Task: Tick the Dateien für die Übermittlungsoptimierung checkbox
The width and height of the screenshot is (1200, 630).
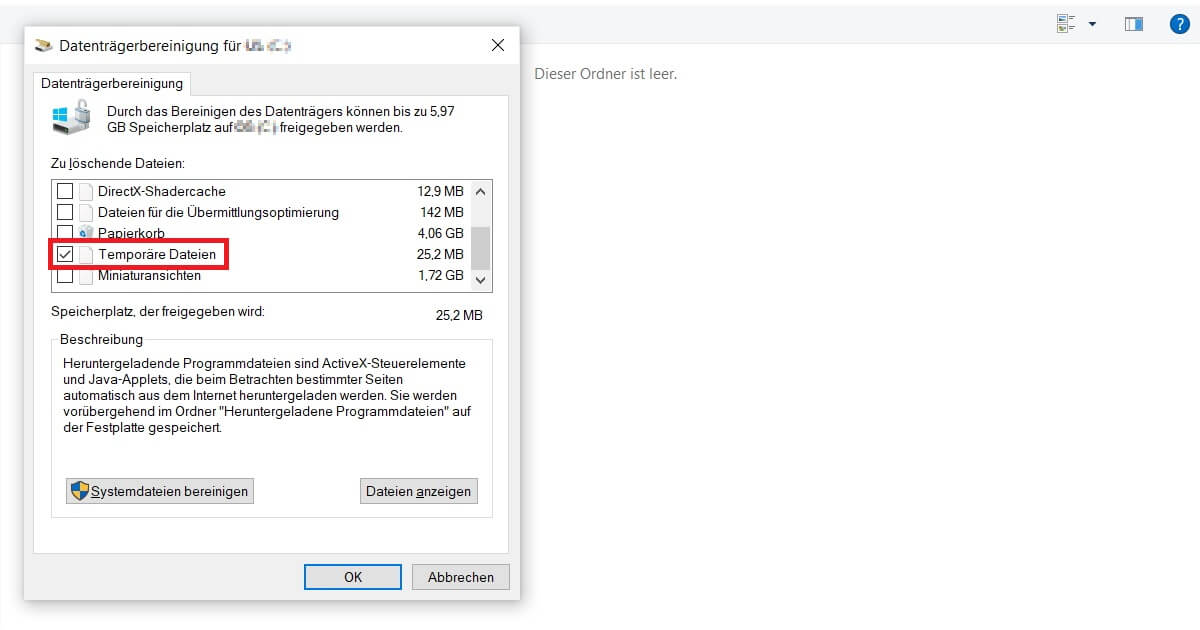Action: [x=65, y=212]
